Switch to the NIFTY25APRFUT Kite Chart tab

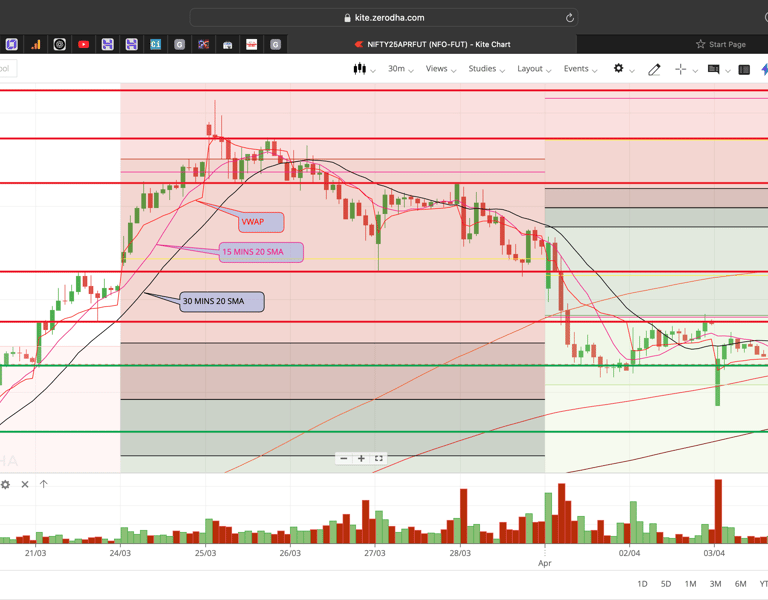pos(432,44)
